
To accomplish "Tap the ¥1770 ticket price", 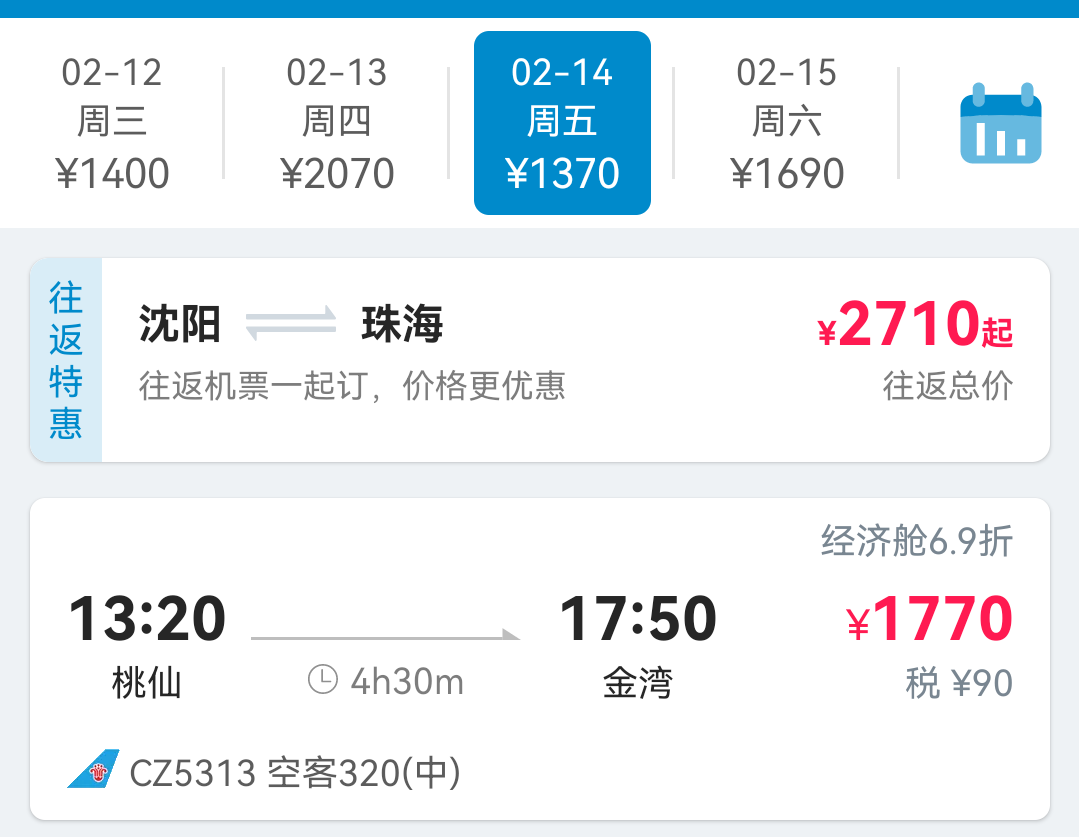I will [930, 619].
